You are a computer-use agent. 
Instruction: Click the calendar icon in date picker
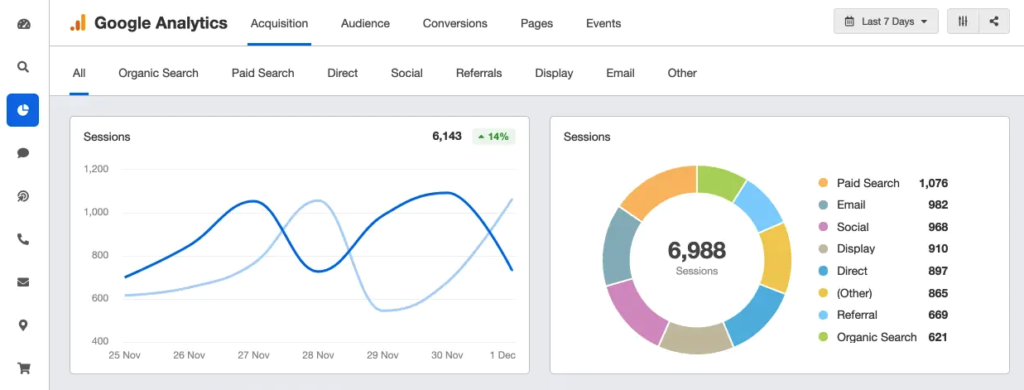850,22
